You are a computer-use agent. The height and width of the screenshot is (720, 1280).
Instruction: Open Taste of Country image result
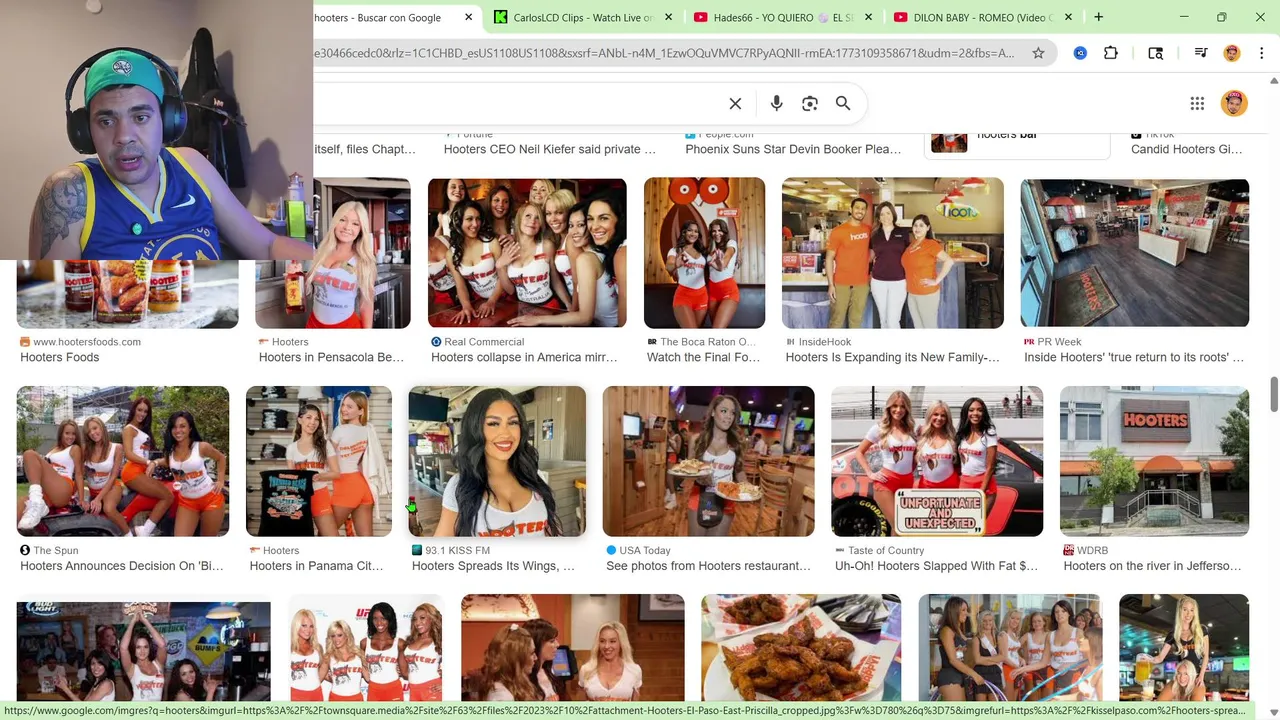[x=937, y=461]
